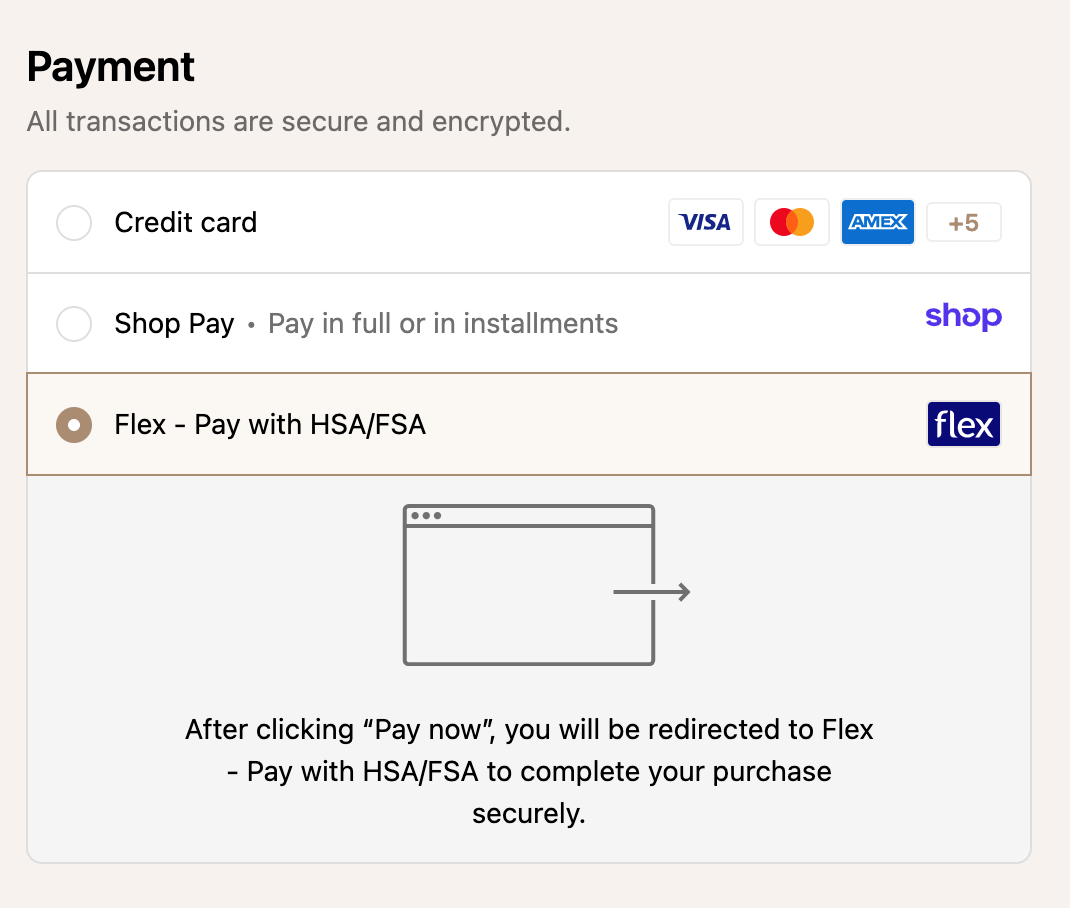This screenshot has width=1070, height=908.
Task: Click the navy Flex logo
Action: point(963,425)
